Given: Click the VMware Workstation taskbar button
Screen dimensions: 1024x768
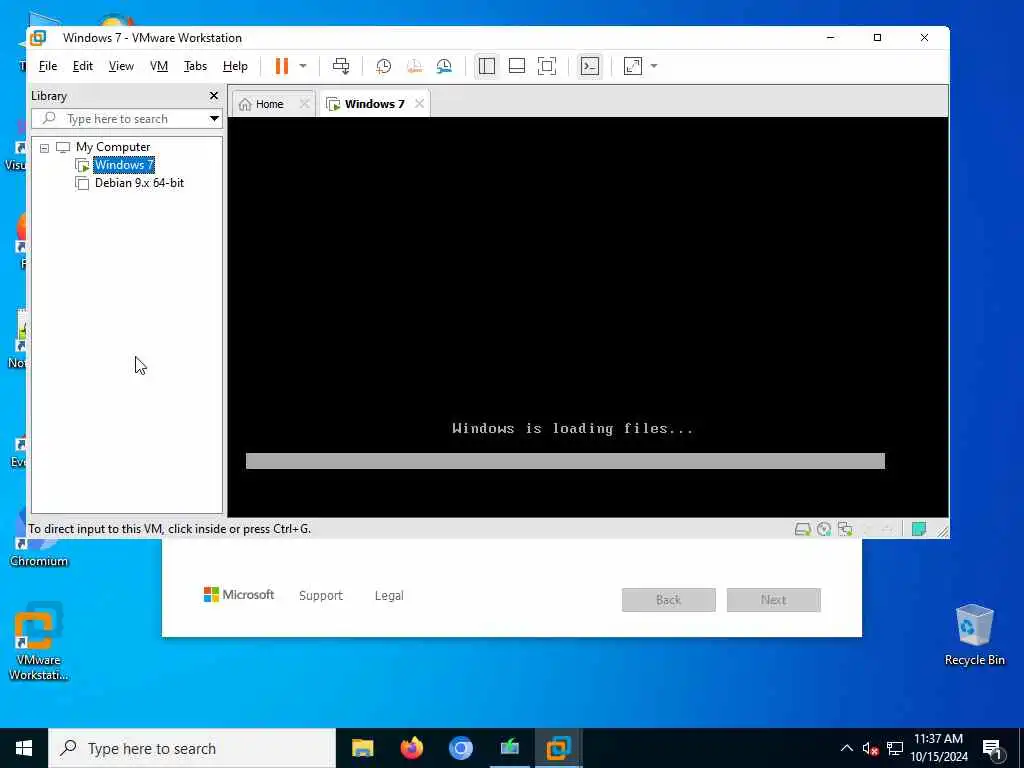Looking at the screenshot, I should (x=558, y=748).
